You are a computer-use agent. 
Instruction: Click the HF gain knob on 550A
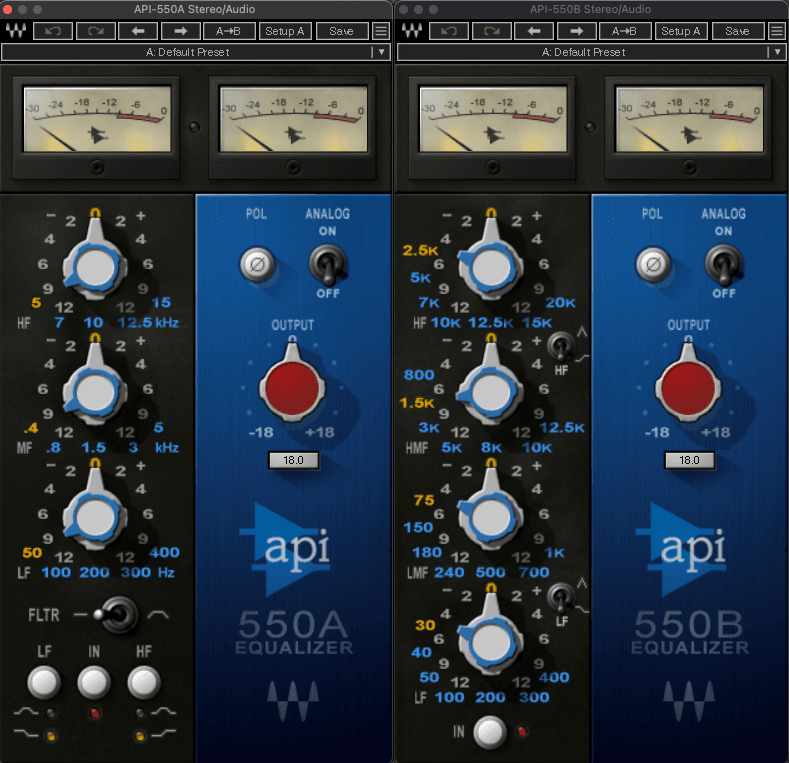(x=95, y=267)
